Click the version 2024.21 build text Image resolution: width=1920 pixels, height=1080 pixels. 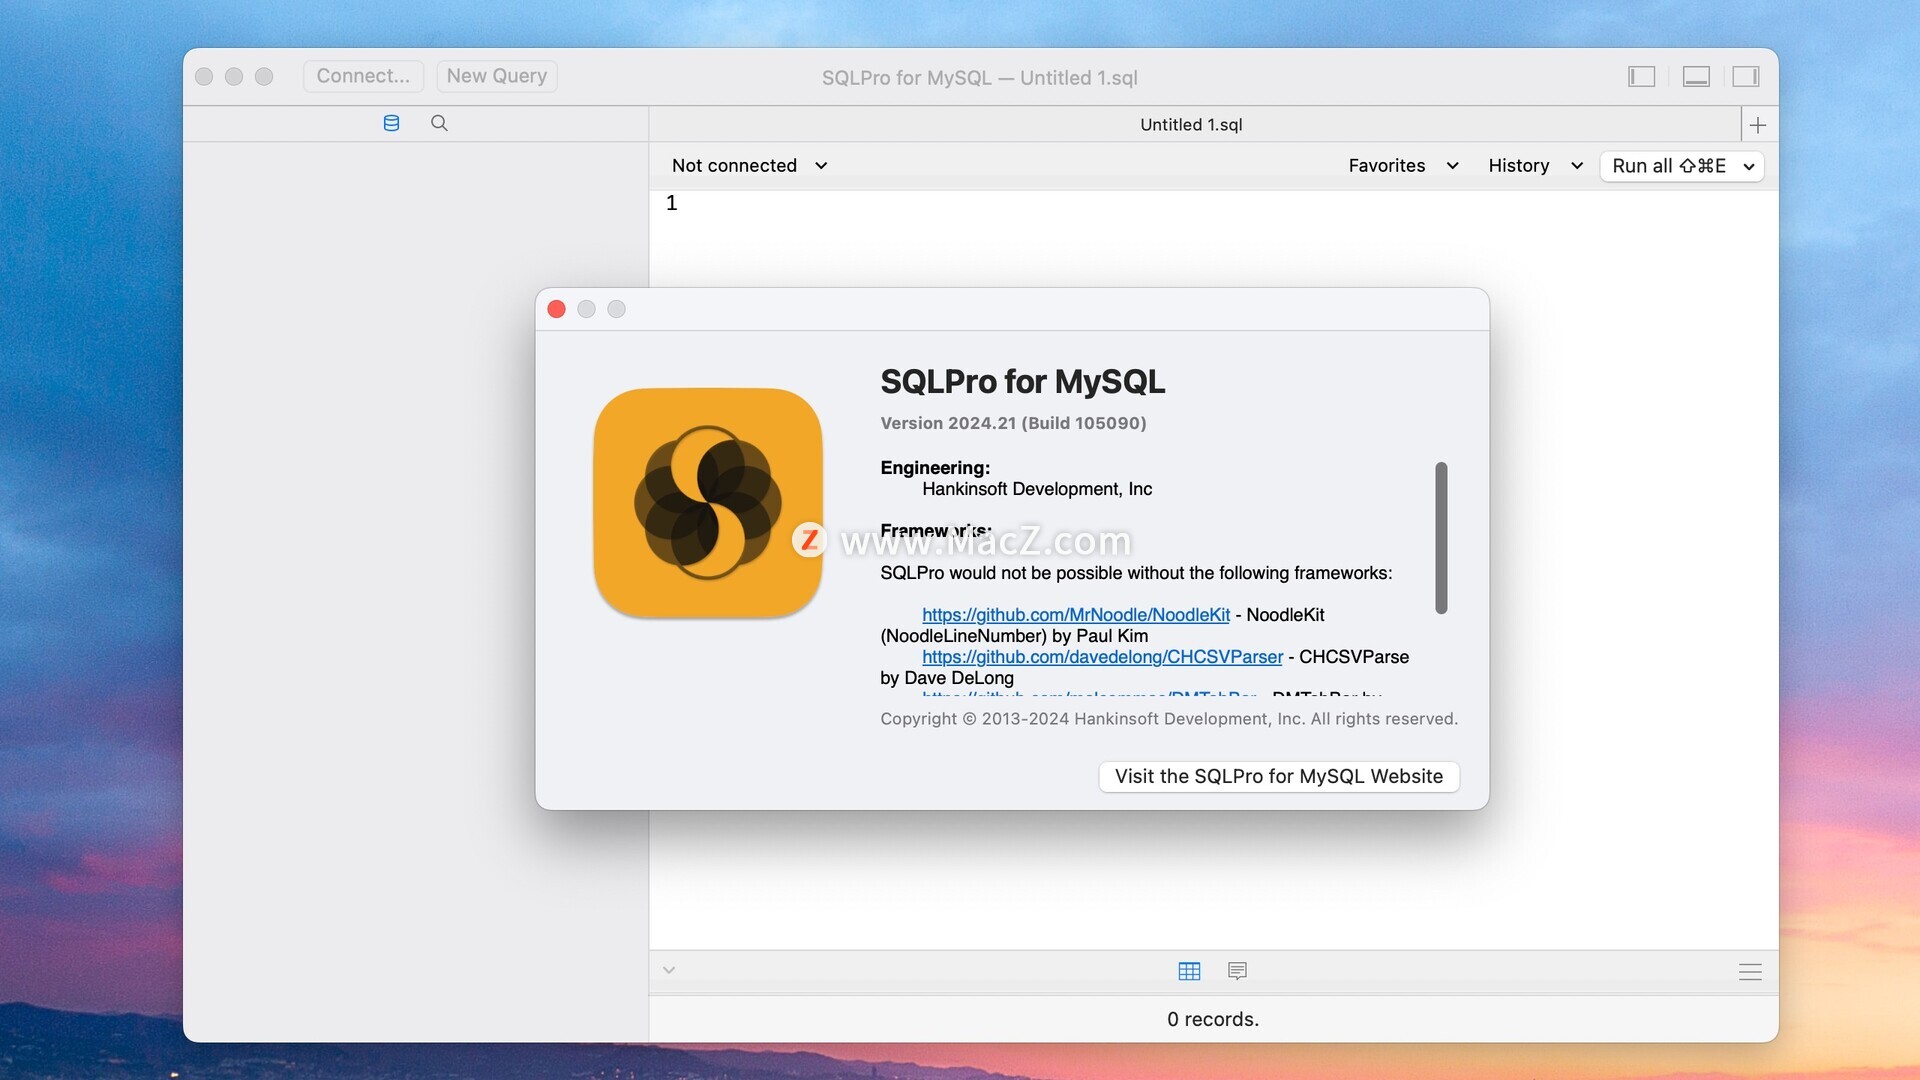(x=1013, y=423)
